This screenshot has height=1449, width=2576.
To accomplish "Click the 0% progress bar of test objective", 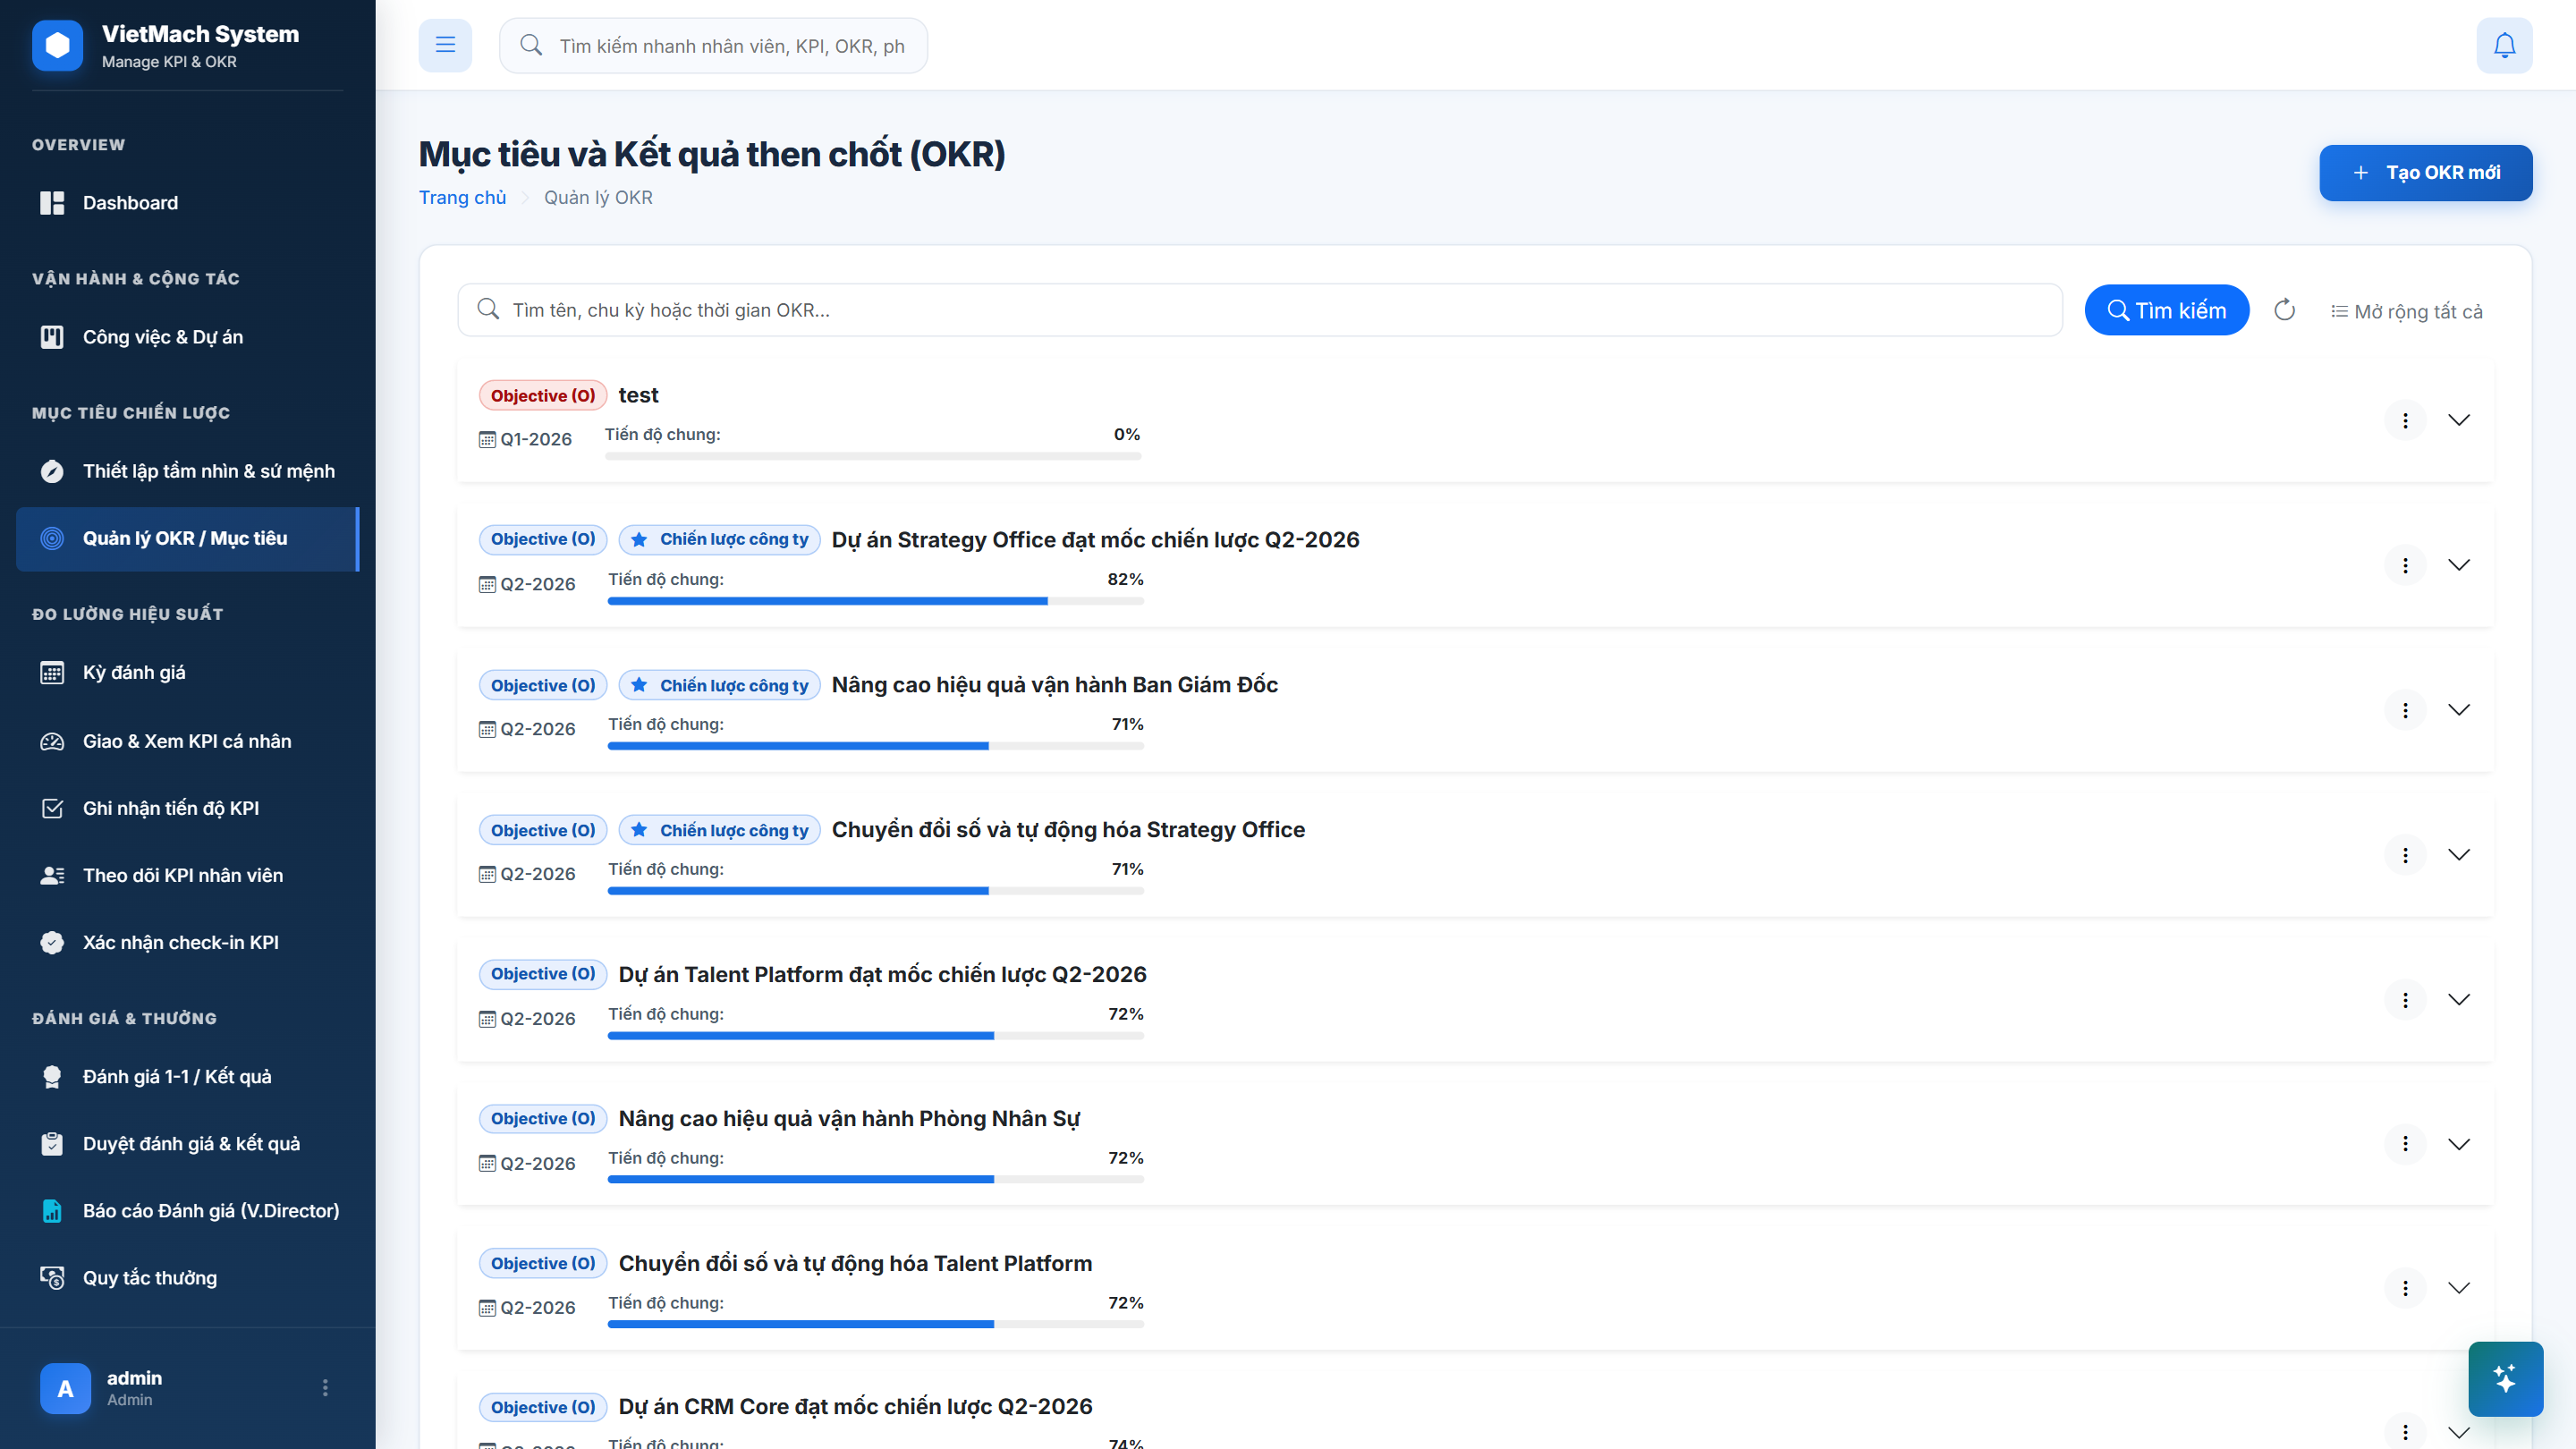I will (x=873, y=456).
